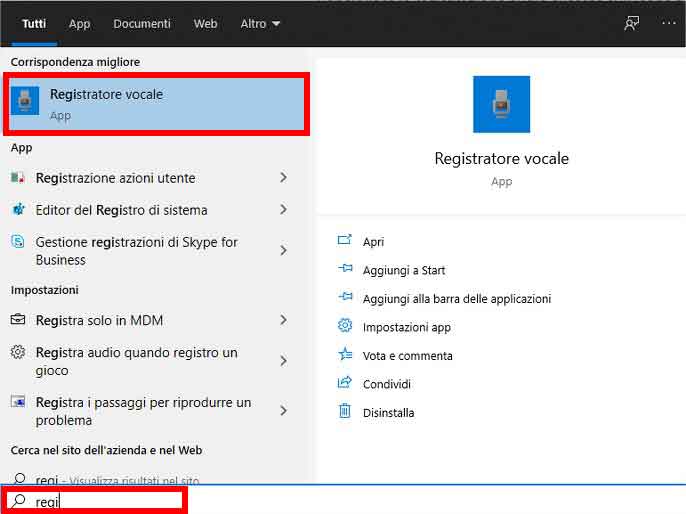Open the Altro dropdown menu

260,24
